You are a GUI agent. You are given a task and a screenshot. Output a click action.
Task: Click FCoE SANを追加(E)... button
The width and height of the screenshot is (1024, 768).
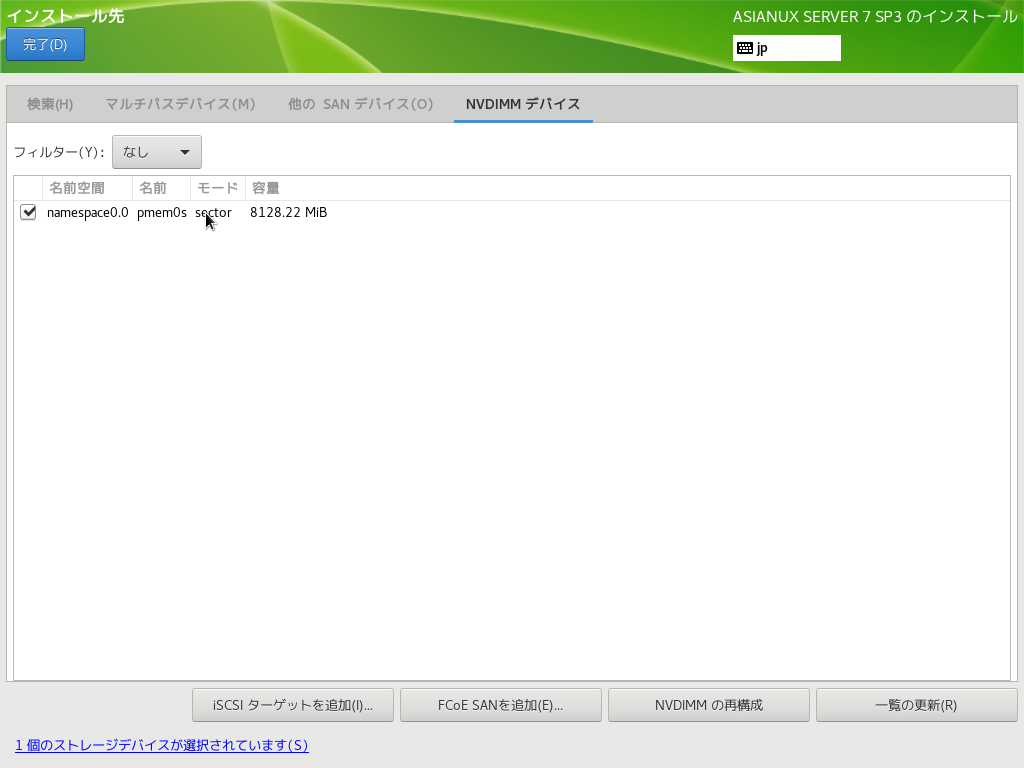(500, 705)
